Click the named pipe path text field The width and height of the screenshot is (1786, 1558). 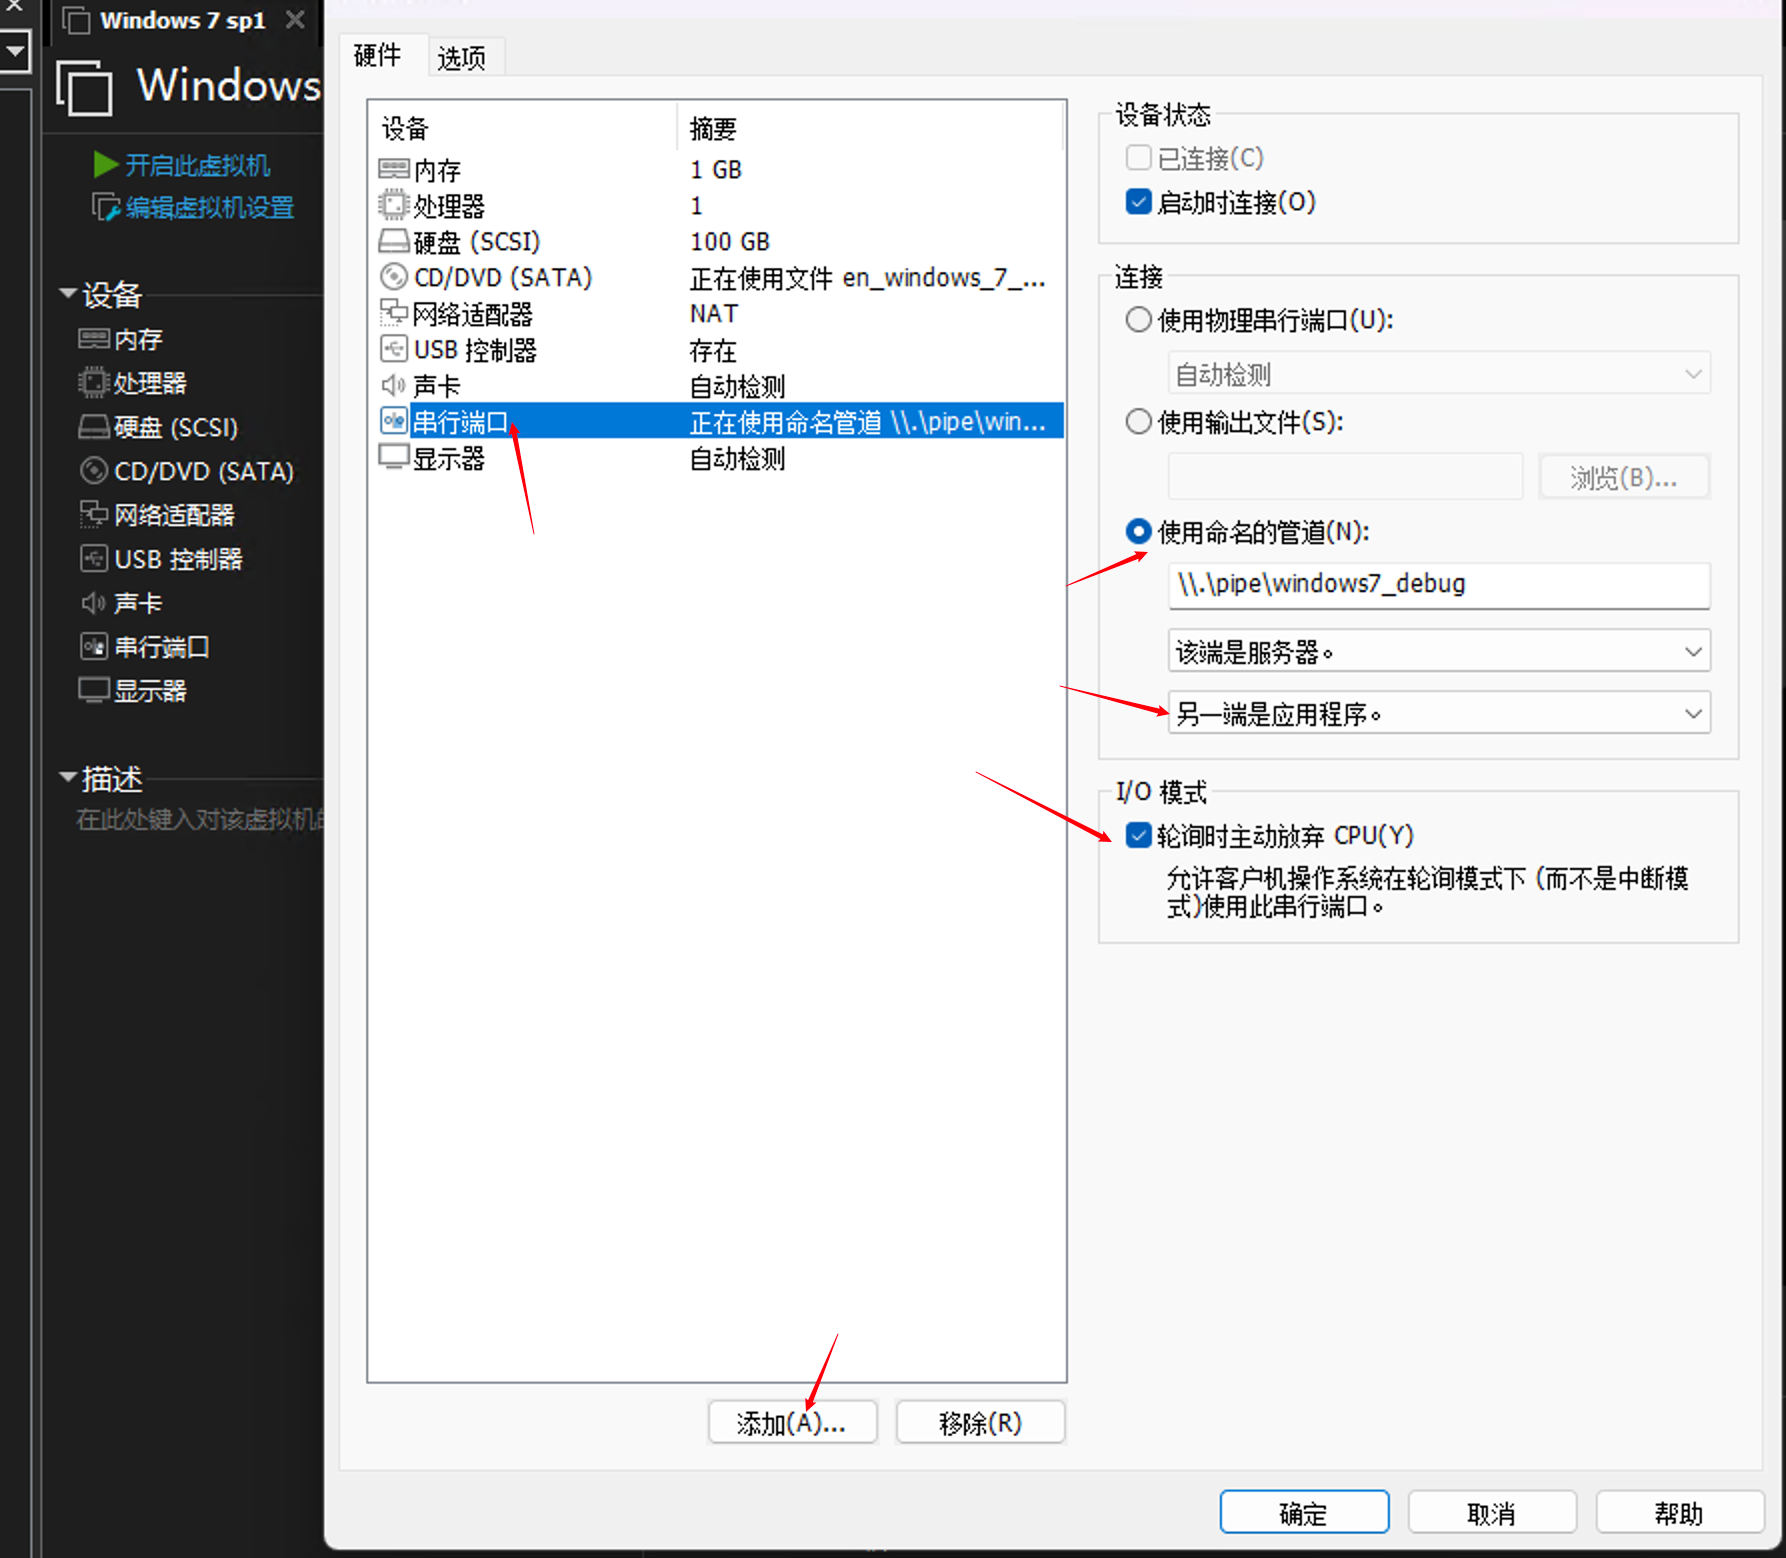point(1438,584)
